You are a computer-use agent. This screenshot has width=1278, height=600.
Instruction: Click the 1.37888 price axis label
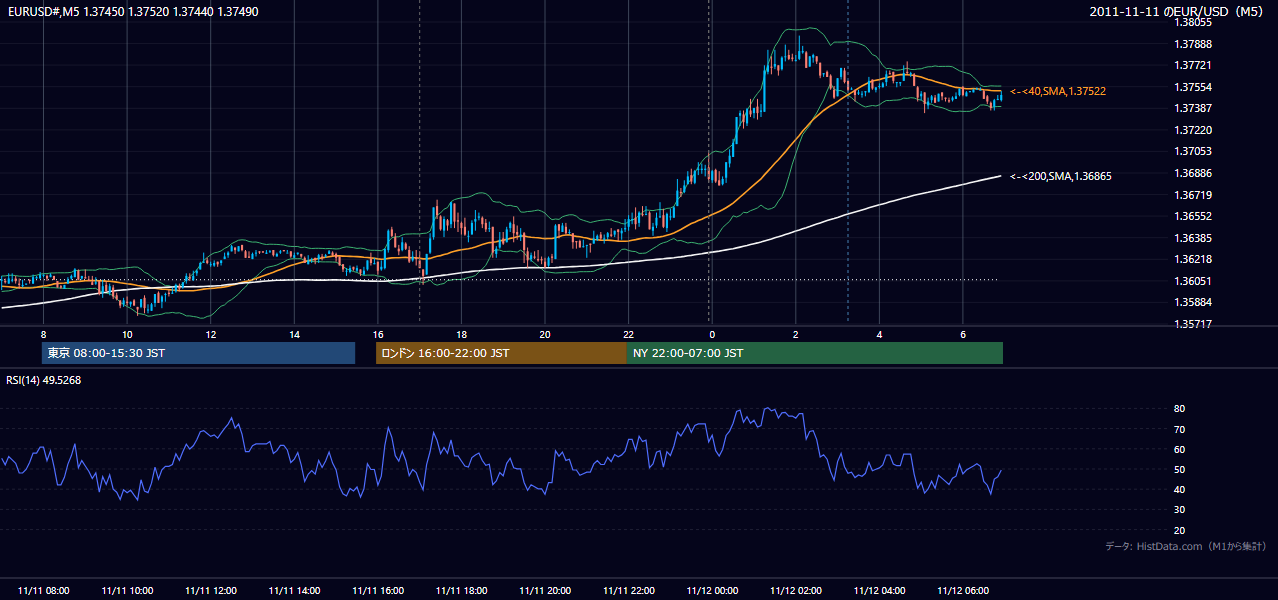pos(1193,44)
